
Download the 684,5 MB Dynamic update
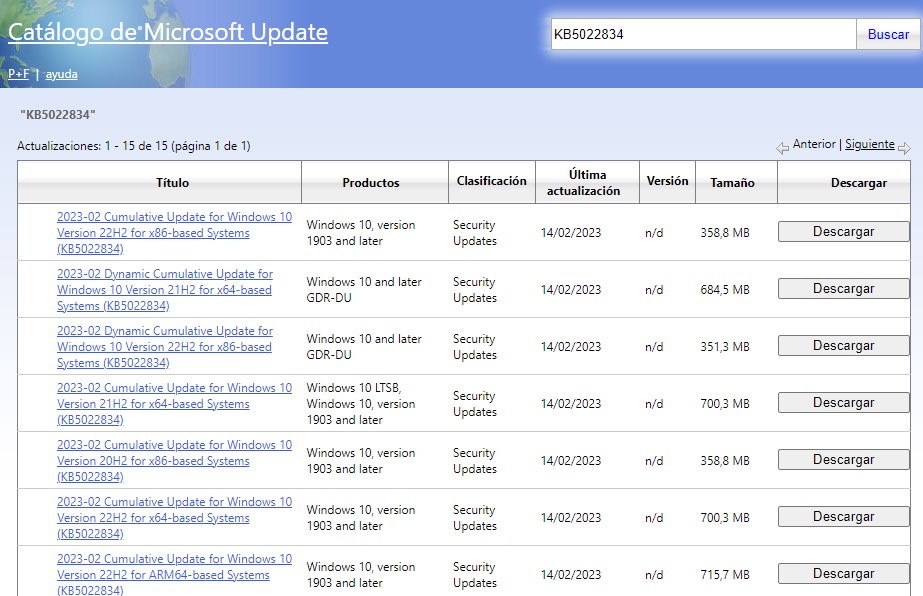pos(844,289)
